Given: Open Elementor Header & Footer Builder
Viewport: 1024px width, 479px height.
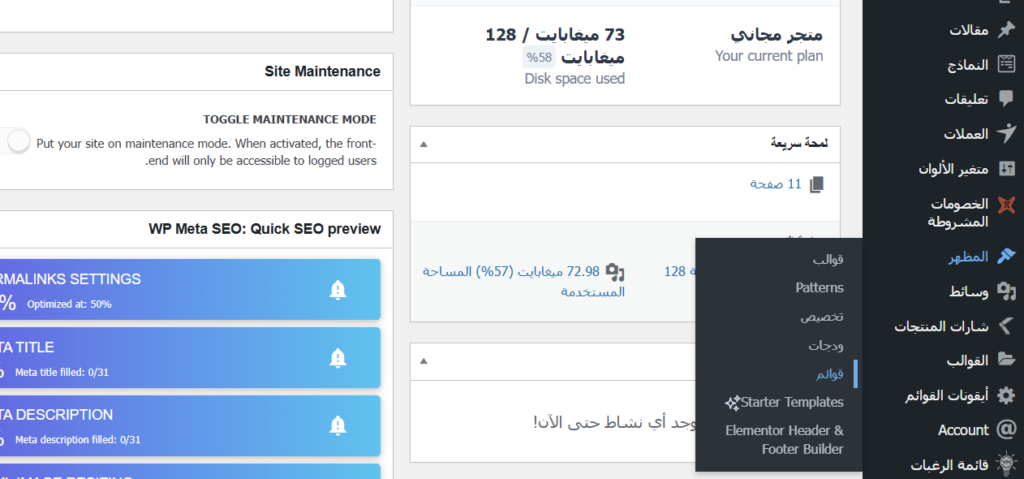Looking at the screenshot, I should [x=784, y=440].
